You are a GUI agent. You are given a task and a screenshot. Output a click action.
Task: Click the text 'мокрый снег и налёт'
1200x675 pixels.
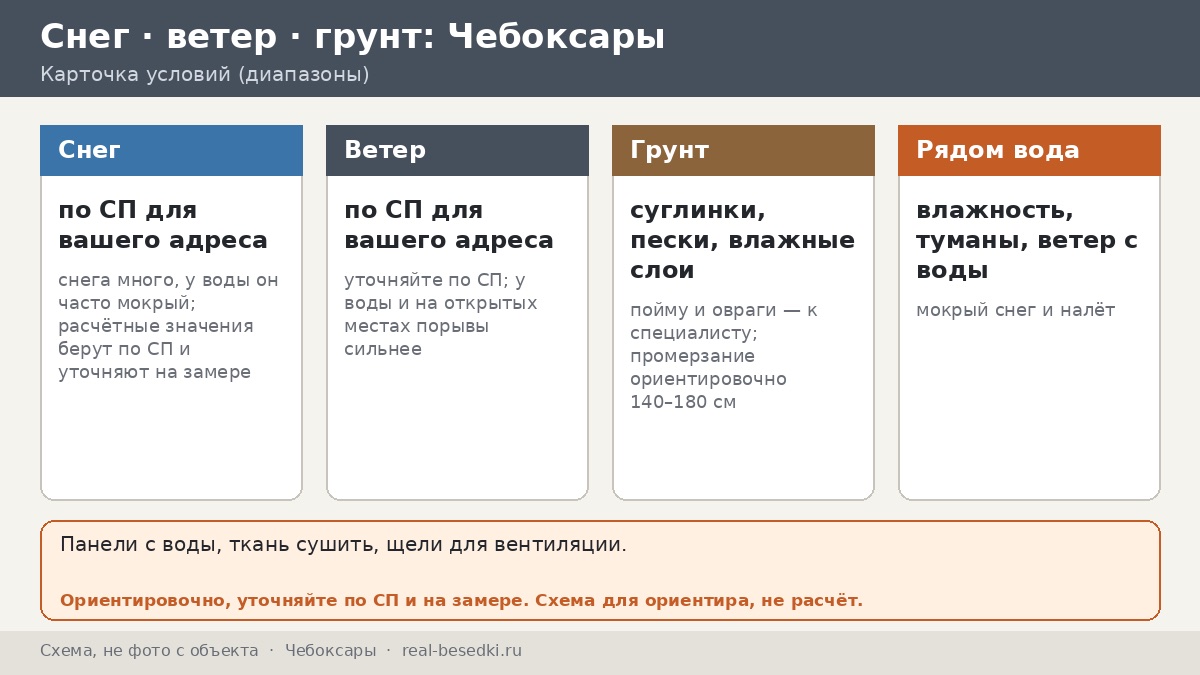(1015, 310)
